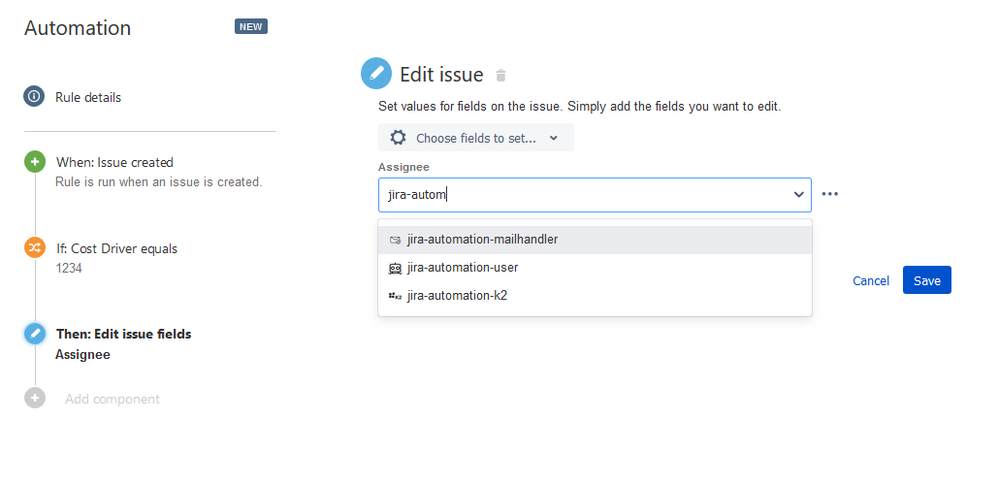The height and width of the screenshot is (486, 999).
Task: Click the Assignee field label
Action: [x=404, y=167]
